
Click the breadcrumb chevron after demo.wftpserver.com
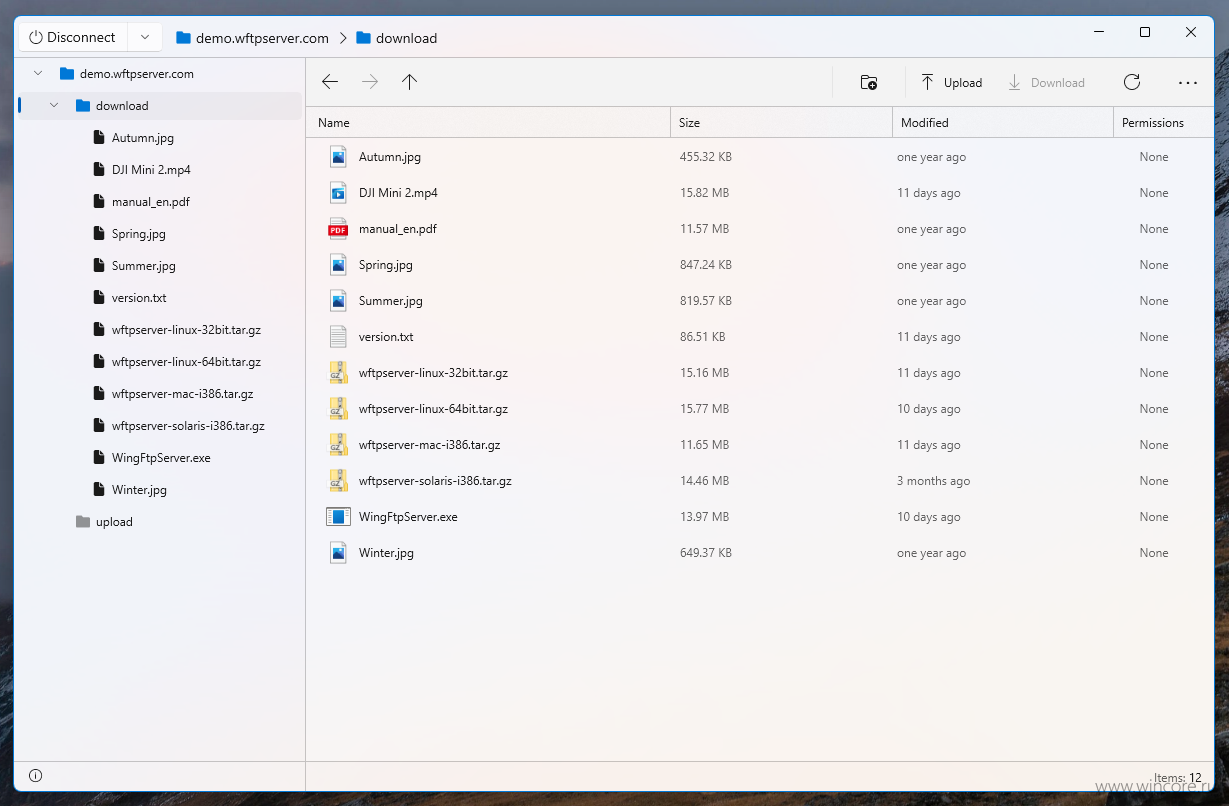pyautogui.click(x=343, y=38)
